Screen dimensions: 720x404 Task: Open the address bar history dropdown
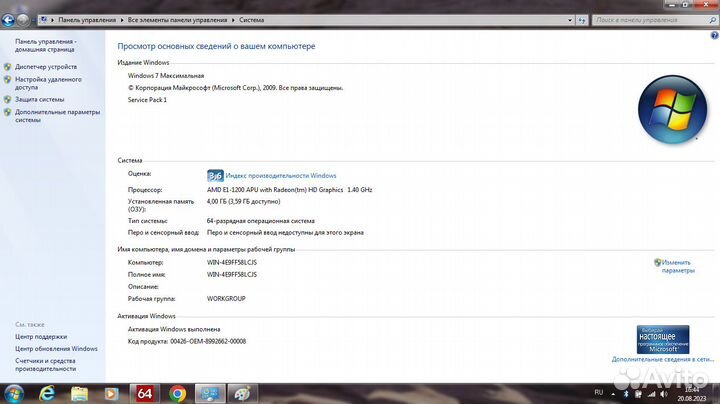point(570,20)
